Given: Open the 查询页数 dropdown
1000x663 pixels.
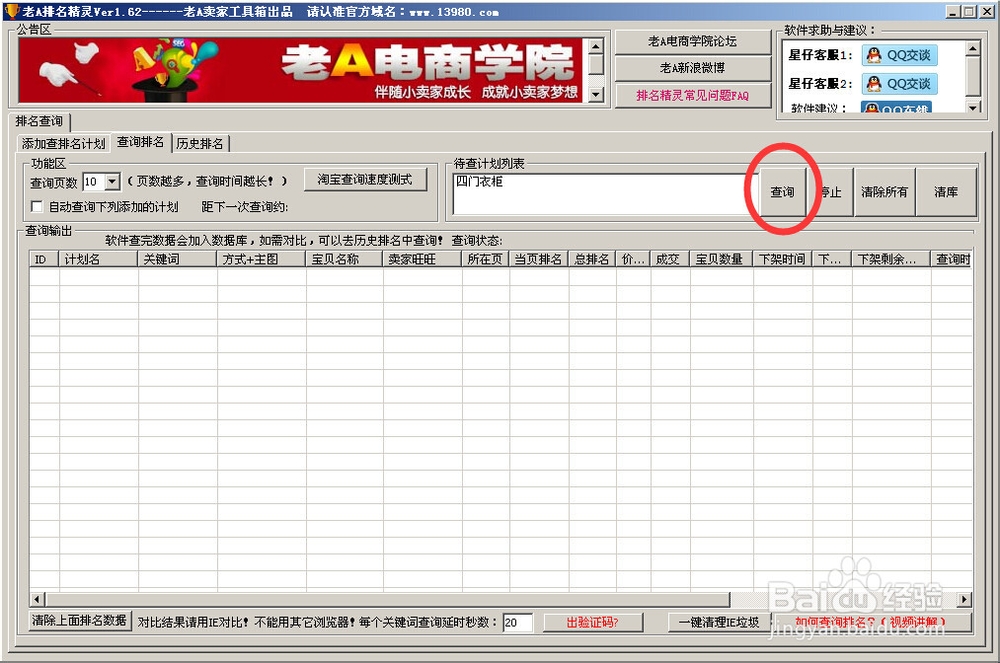Looking at the screenshot, I should 112,182.
